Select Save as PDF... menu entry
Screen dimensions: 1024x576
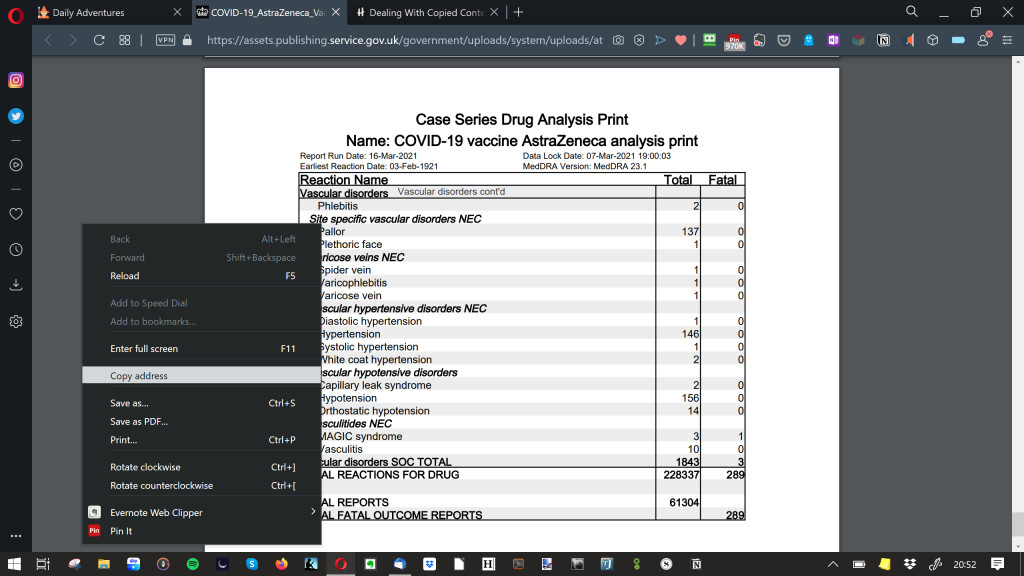coord(139,421)
